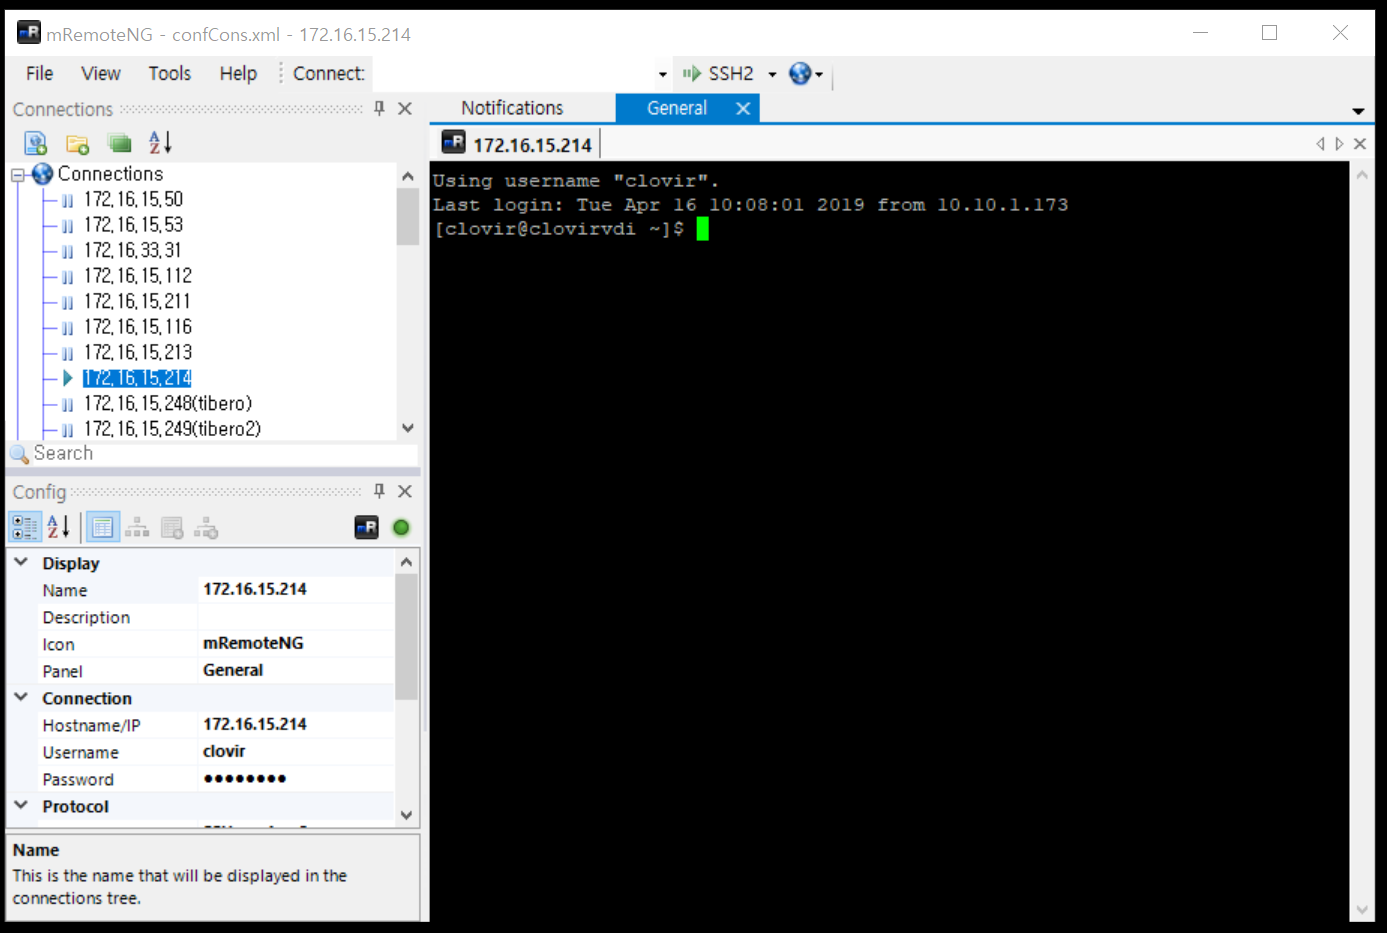Select connection 172.16.33.31 in tree
Viewport: 1387px width, 933px height.
pos(132,250)
